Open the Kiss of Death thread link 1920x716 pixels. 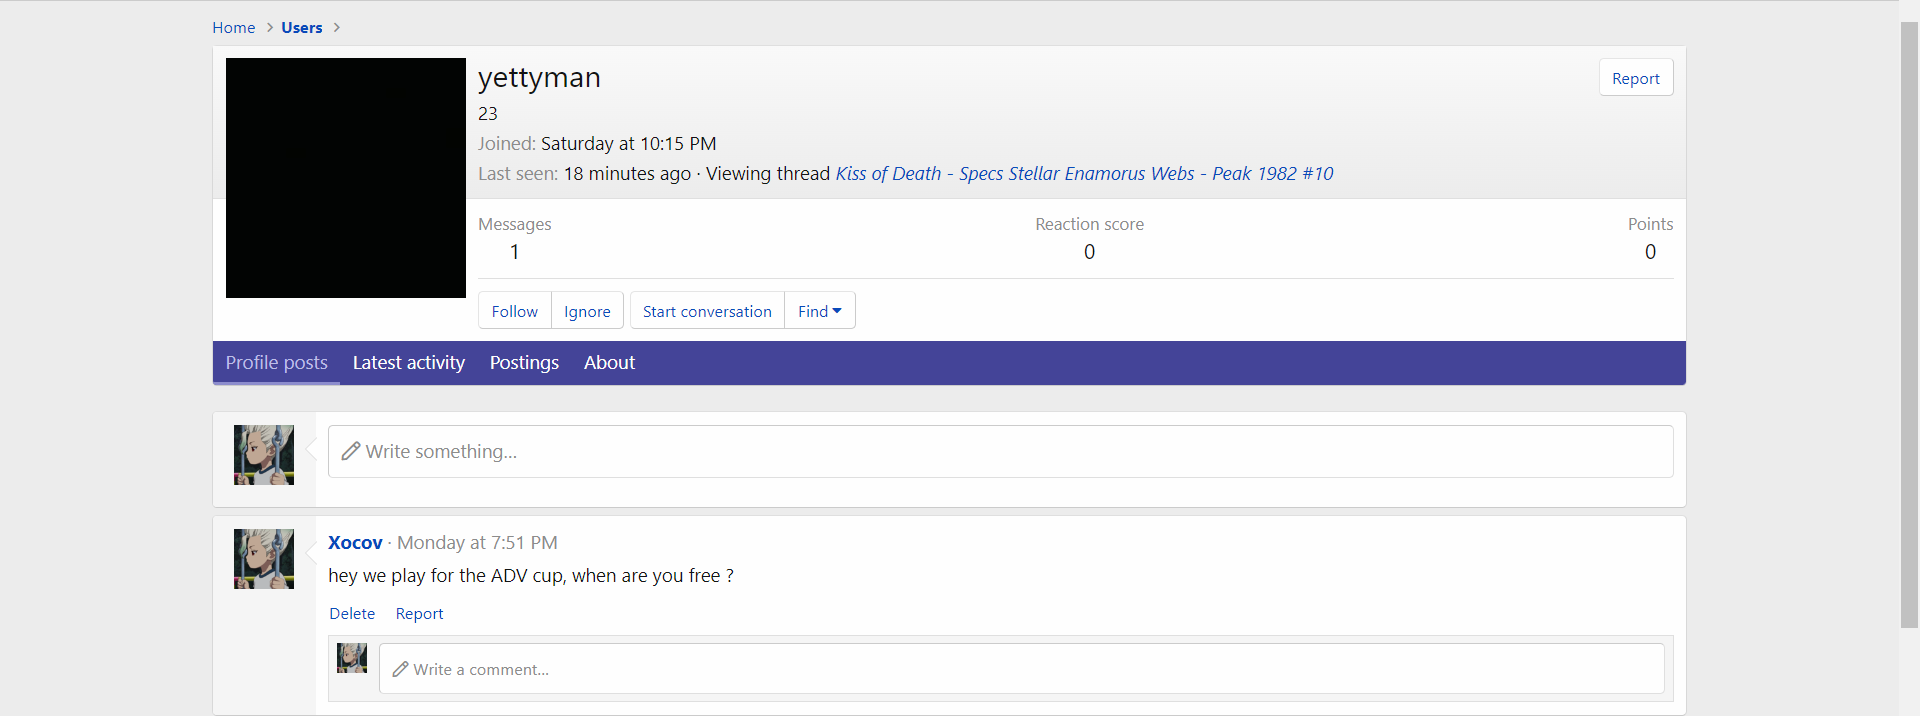1084,174
